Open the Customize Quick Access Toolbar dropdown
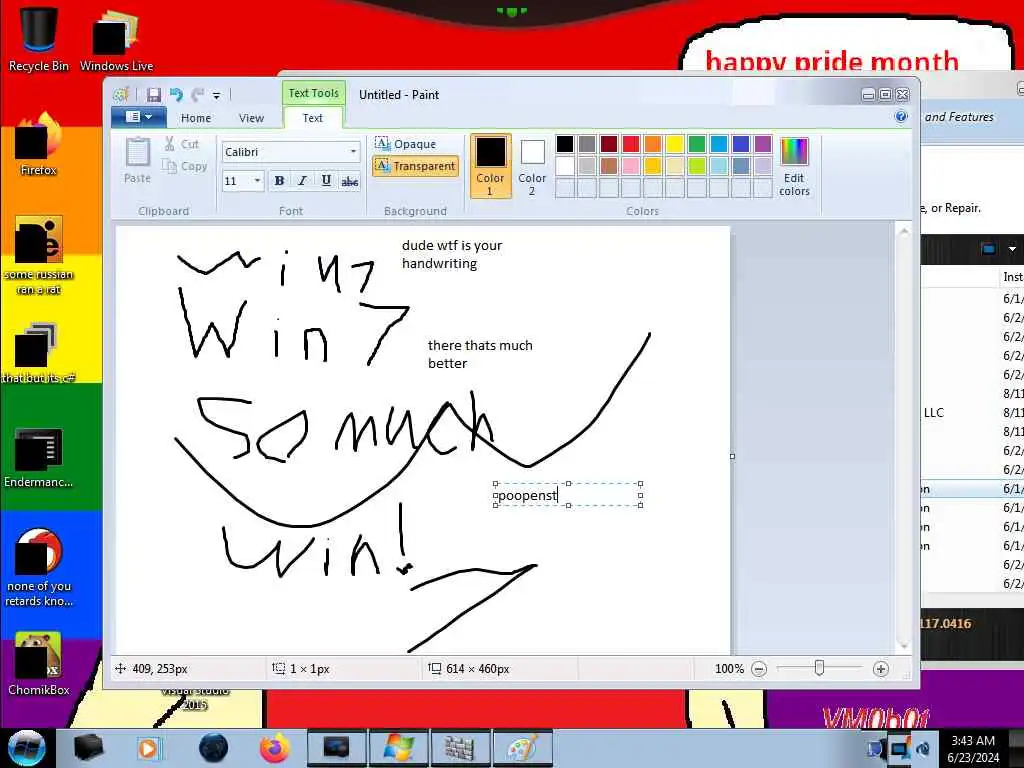Viewport: 1024px width, 768px height. (216, 95)
